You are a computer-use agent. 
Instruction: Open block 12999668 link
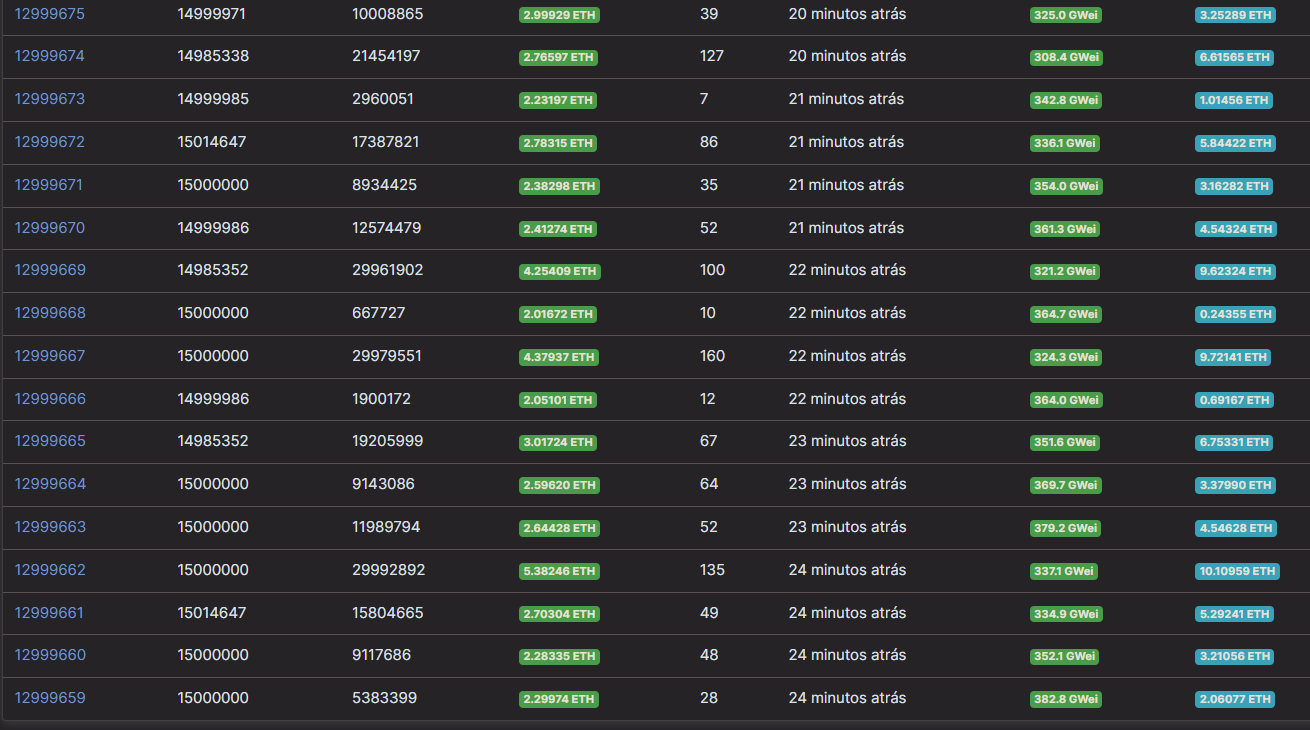50,313
